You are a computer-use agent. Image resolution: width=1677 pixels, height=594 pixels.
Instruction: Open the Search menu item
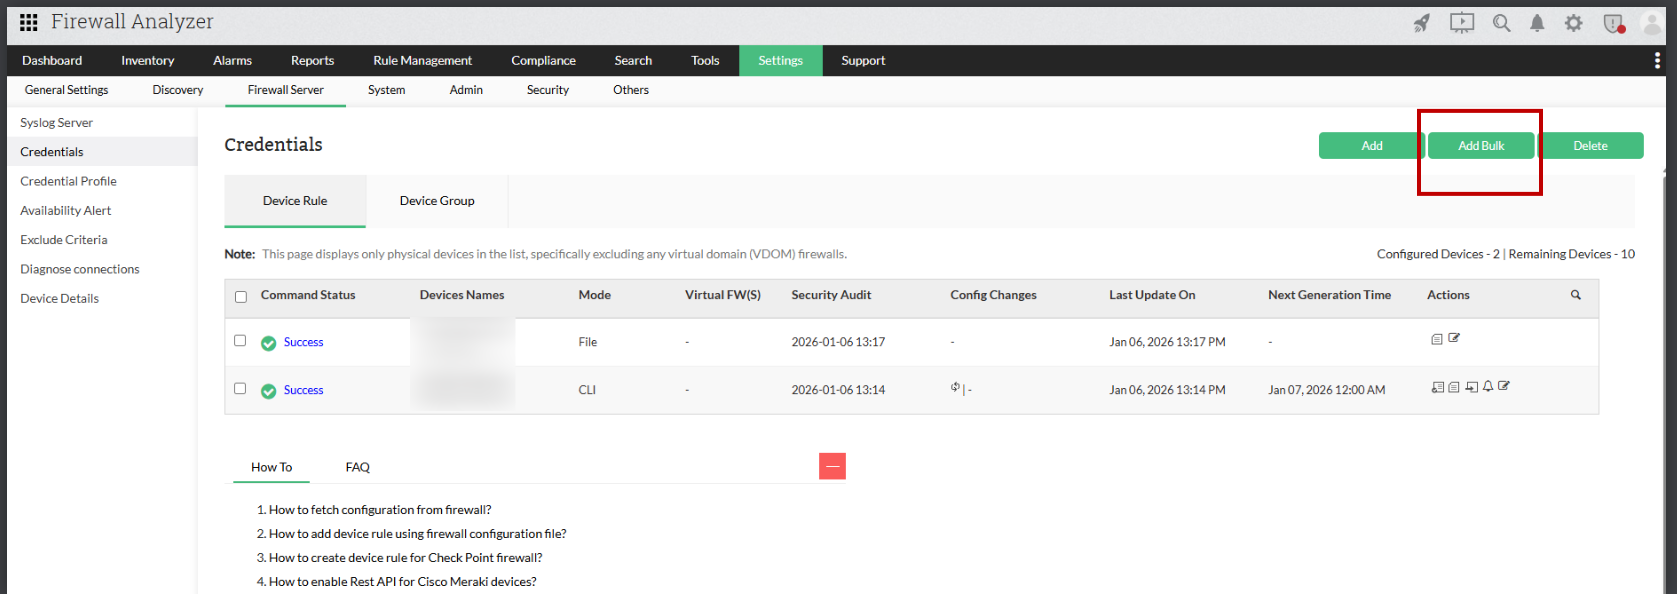633,61
